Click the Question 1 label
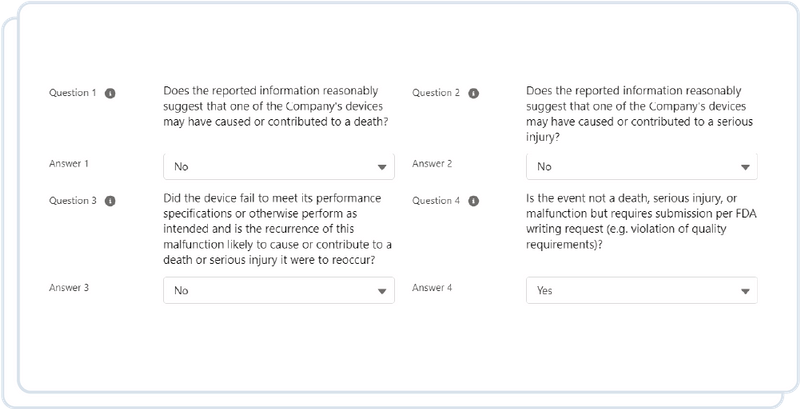 click(73, 93)
